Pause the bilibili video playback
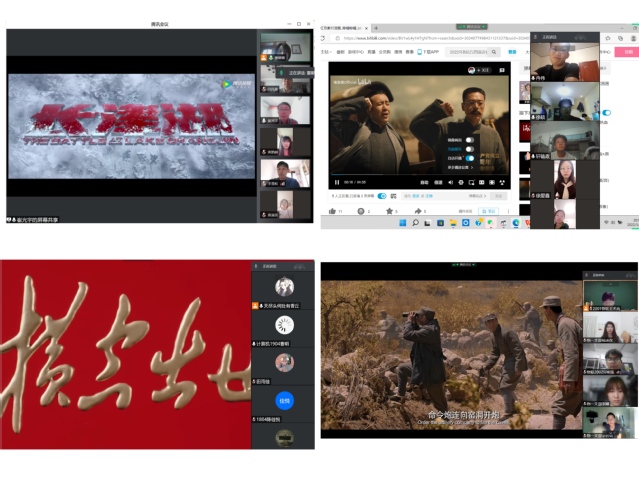639x479 pixels. coord(337,183)
